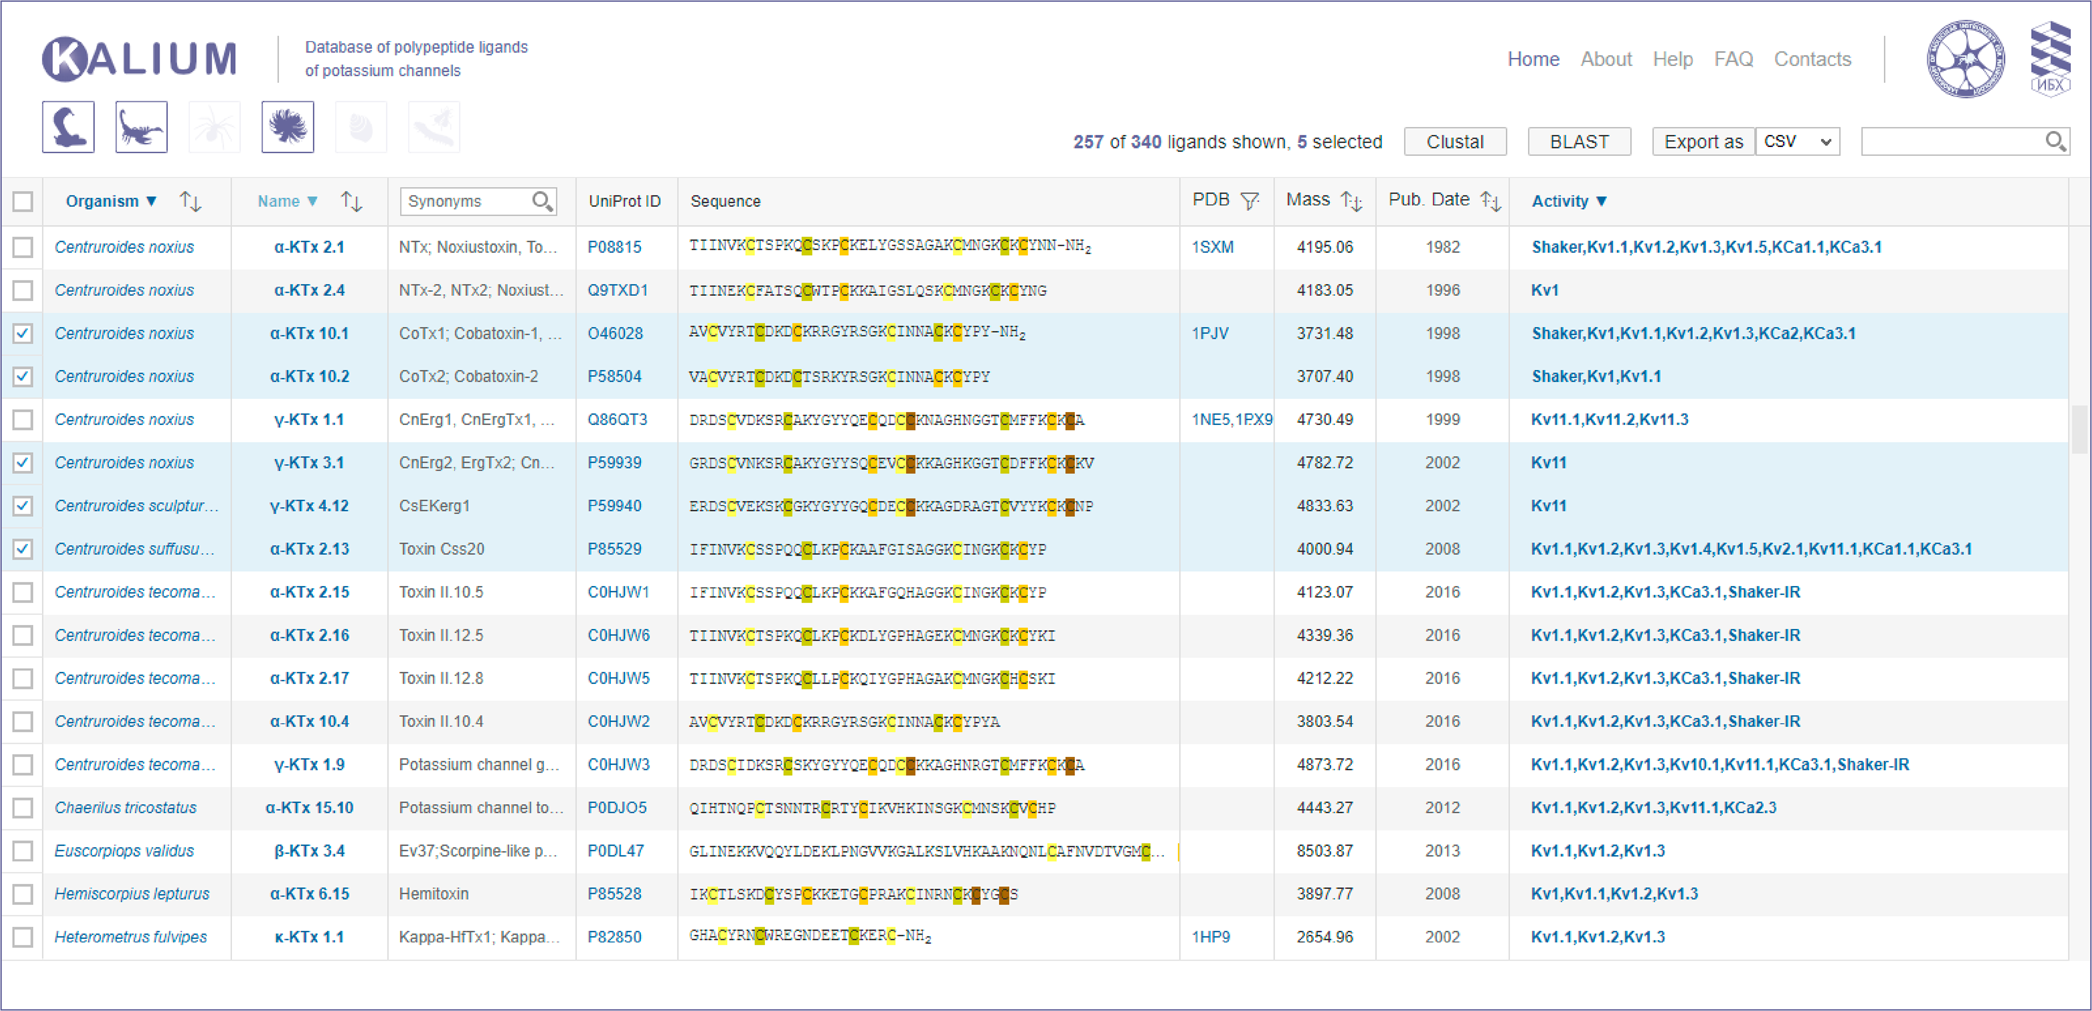The height and width of the screenshot is (1011, 2092).
Task: Toggle the sea anemone filter icon
Action: coord(288,127)
